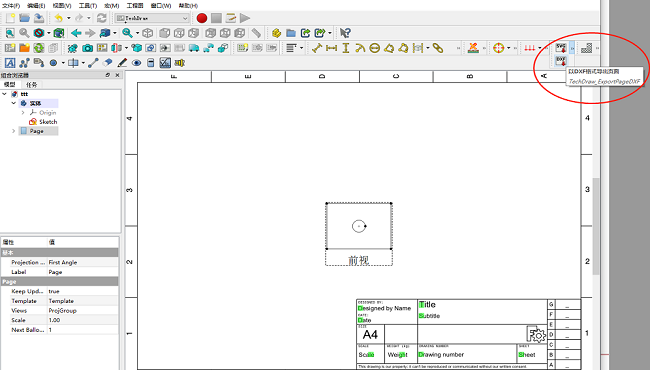Expand the Origin node in tree
Screen dimensions: 650x370
coord(23,112)
